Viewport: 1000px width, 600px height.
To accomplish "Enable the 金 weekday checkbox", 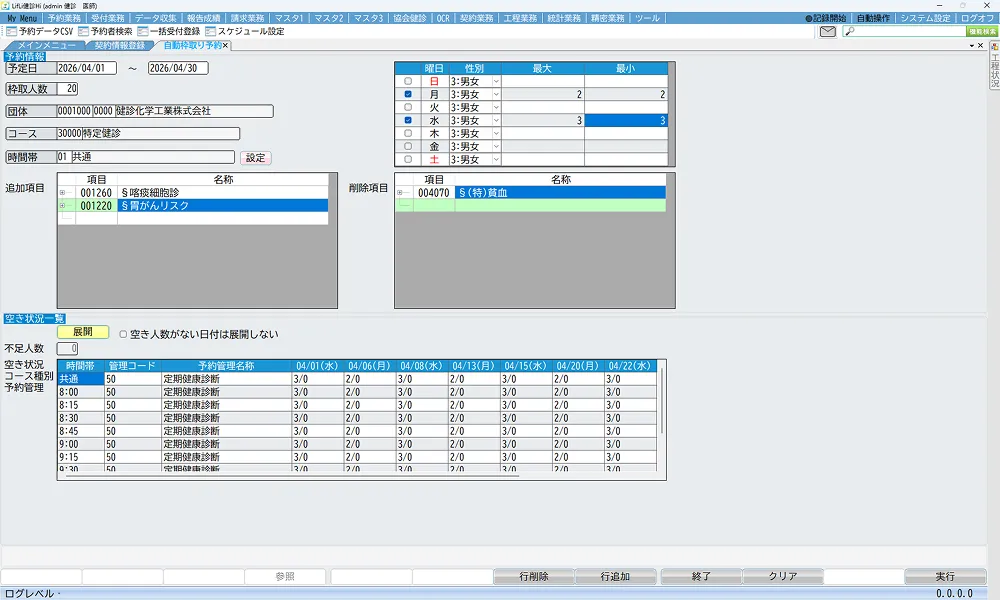I will 408,146.
